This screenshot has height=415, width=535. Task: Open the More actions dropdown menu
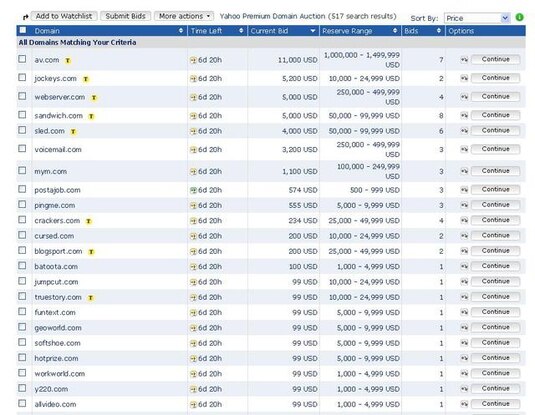(184, 16)
